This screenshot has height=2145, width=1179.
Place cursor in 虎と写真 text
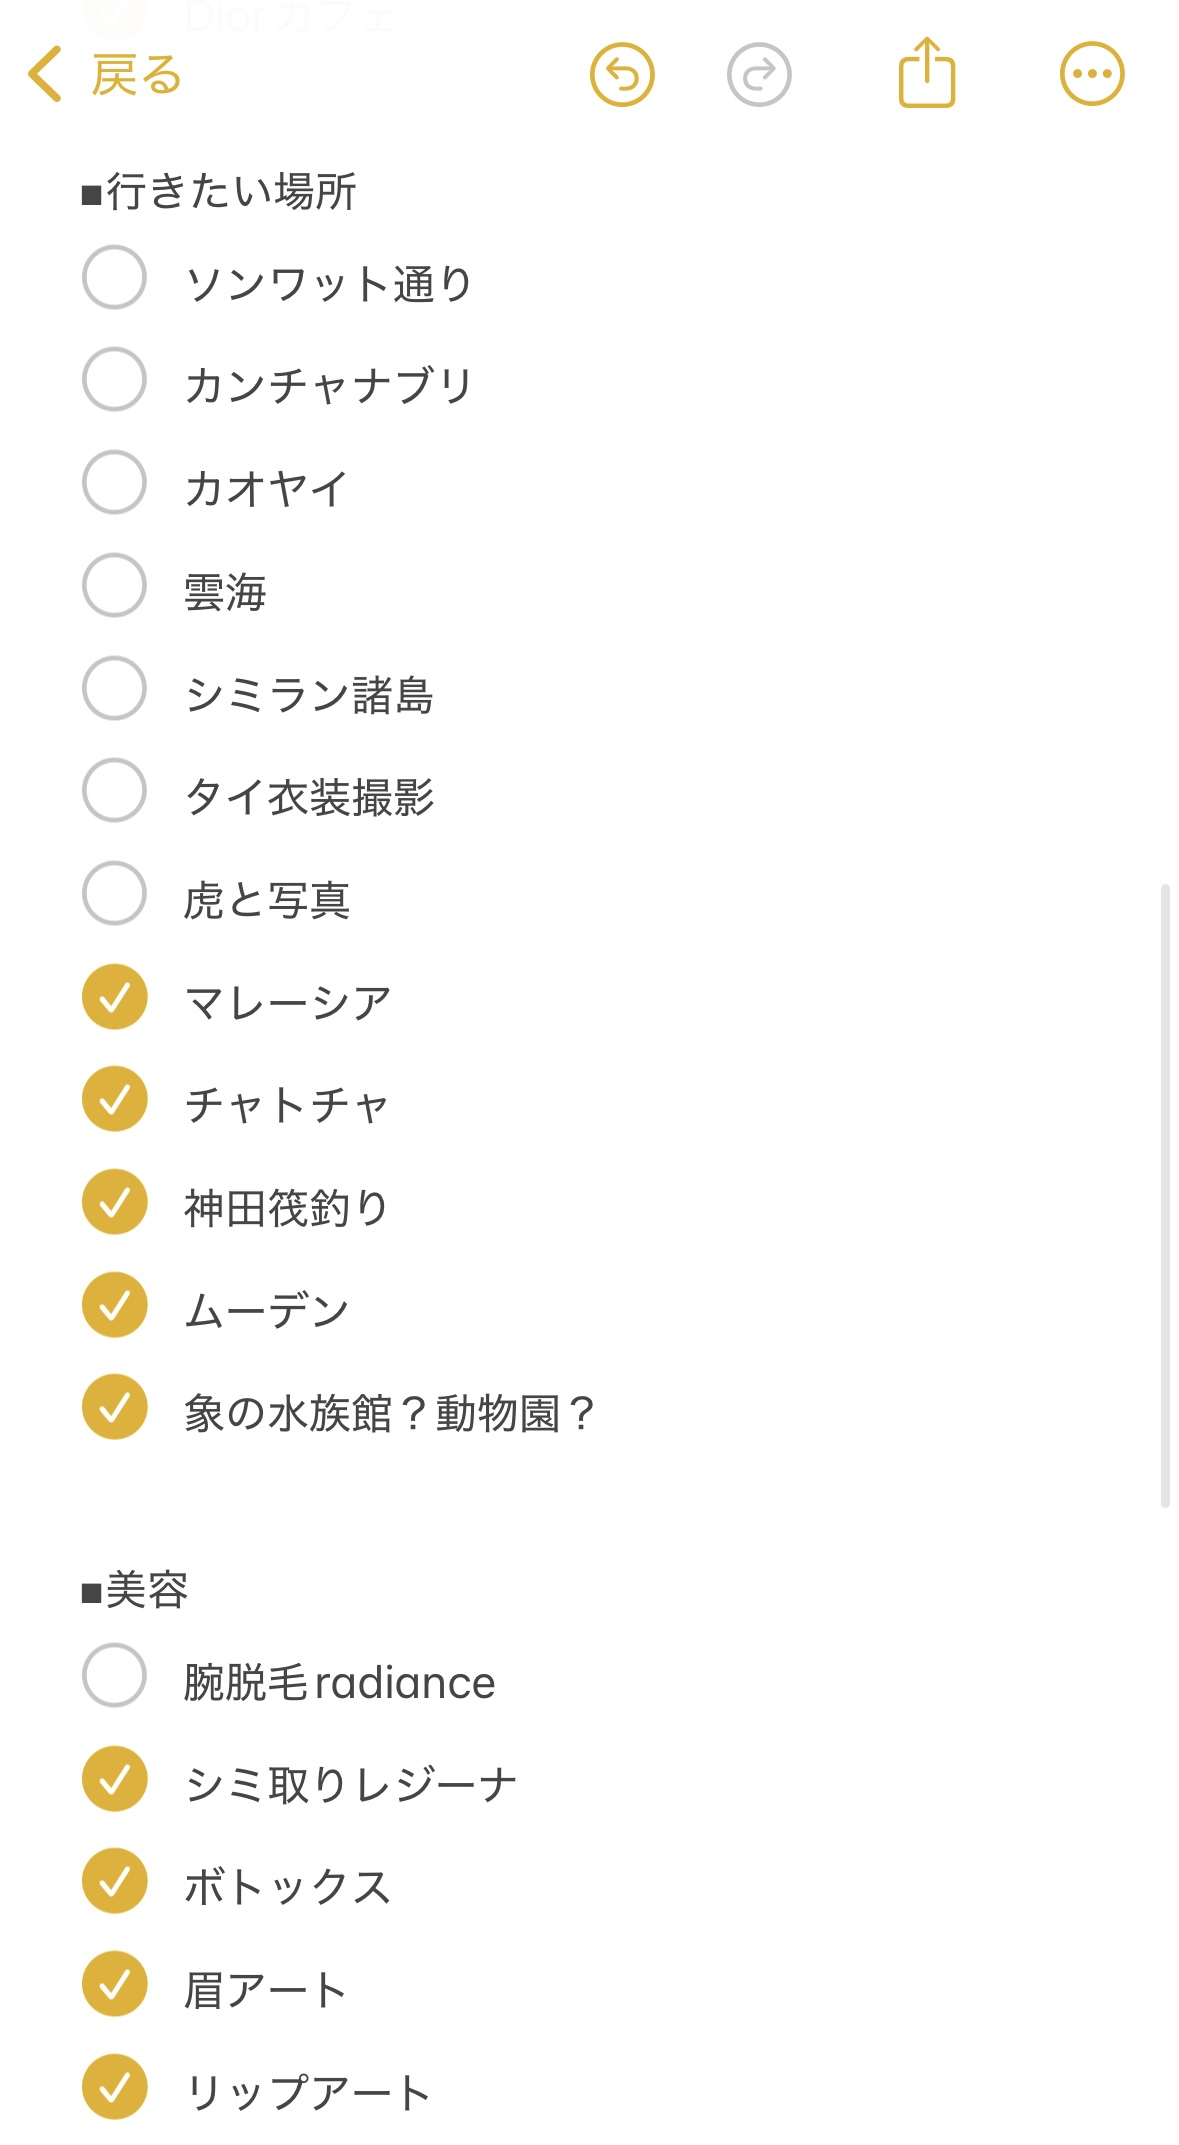pyautogui.click(x=267, y=900)
